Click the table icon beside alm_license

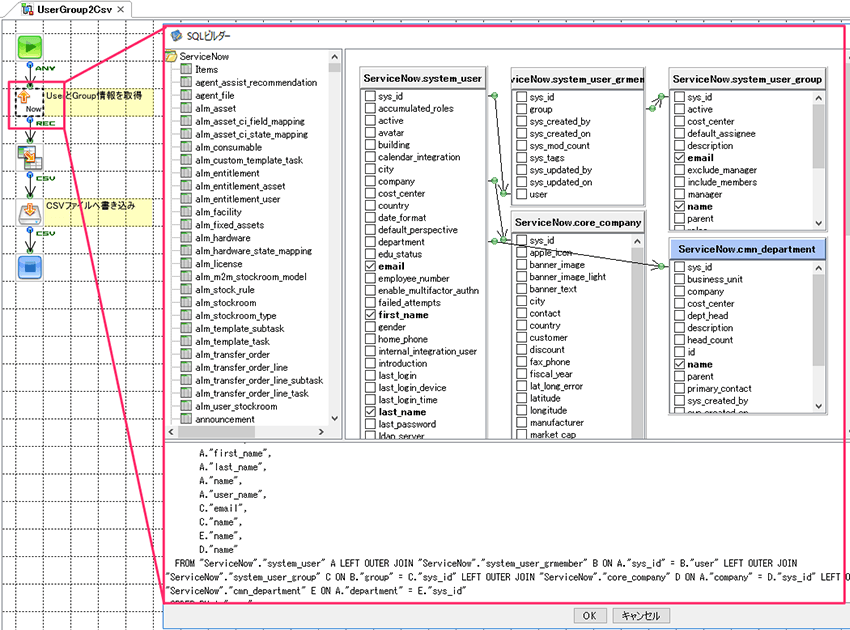(186, 264)
